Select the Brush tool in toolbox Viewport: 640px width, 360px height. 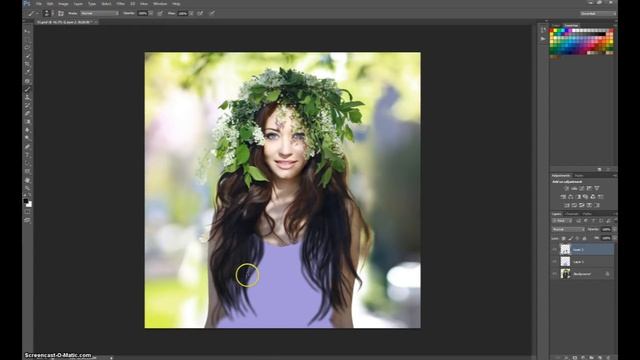pyautogui.click(x=27, y=89)
